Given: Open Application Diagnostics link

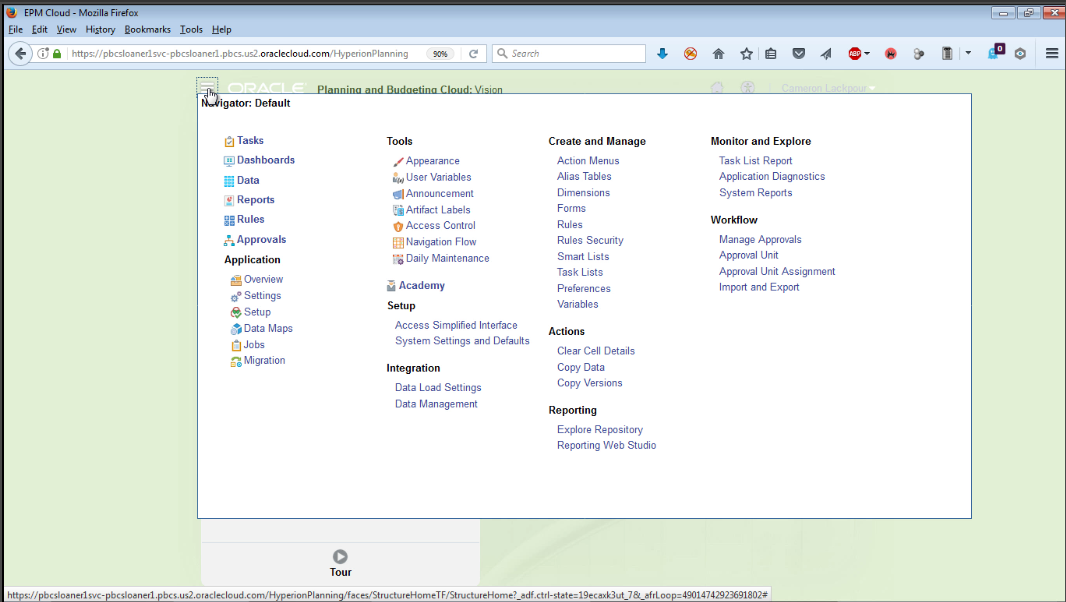Looking at the screenshot, I should pyautogui.click(x=772, y=176).
